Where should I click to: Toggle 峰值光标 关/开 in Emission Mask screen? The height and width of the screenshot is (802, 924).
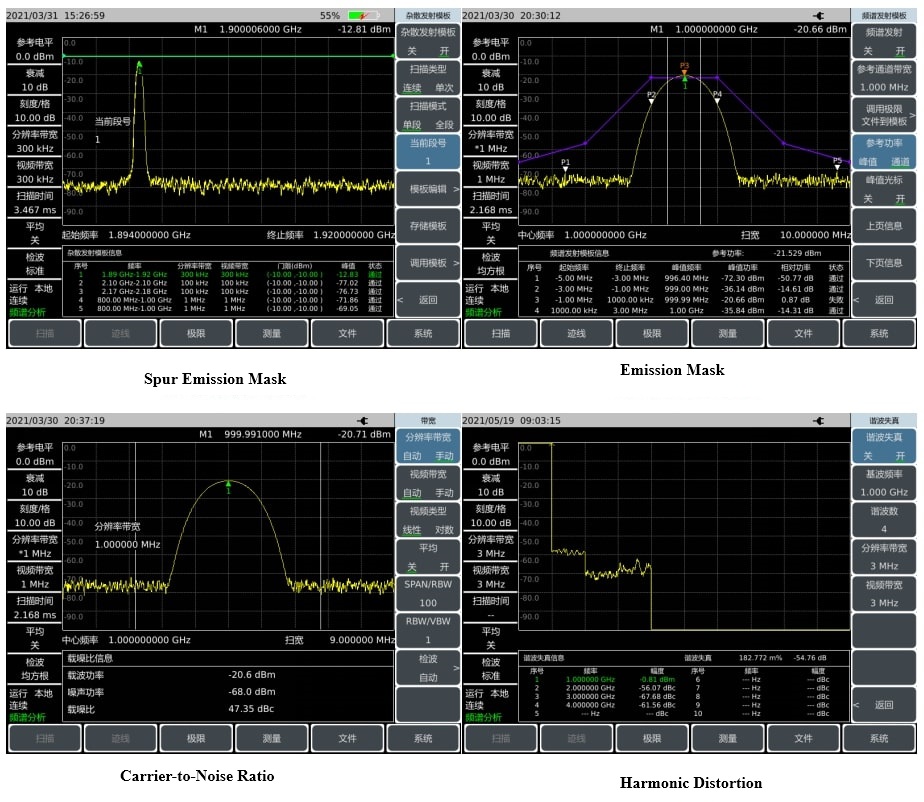coord(883,188)
